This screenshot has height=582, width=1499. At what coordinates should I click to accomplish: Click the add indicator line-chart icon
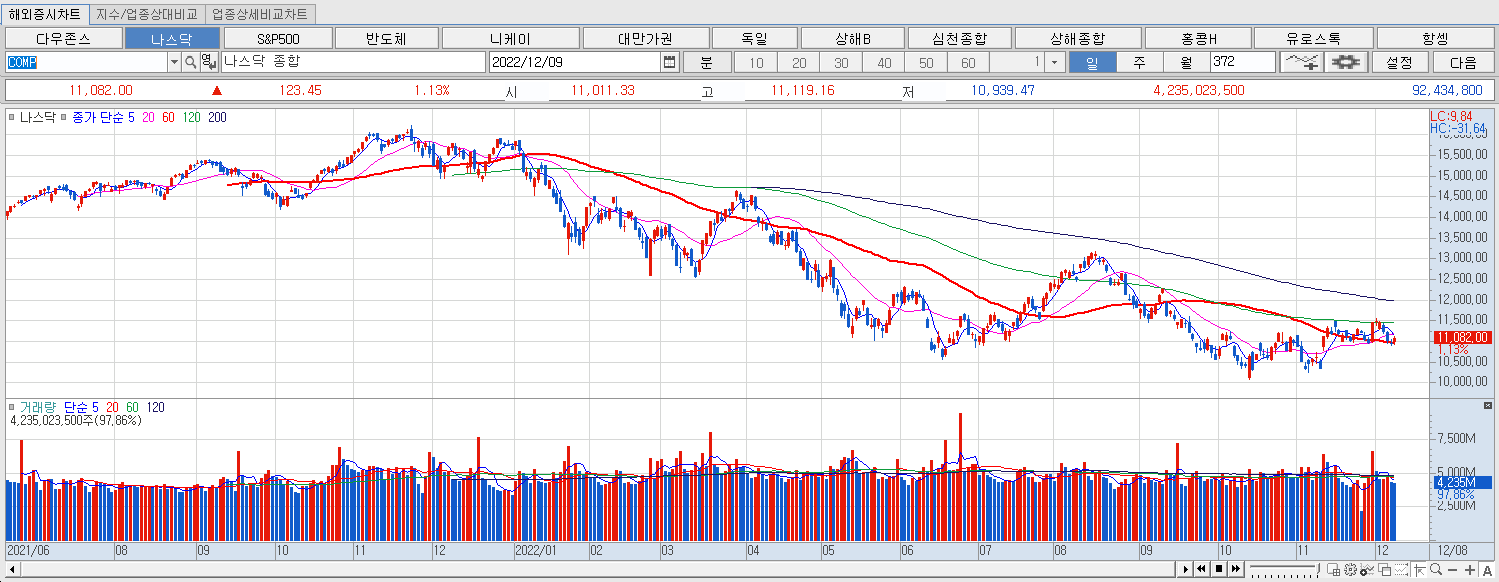pyautogui.click(x=1301, y=62)
